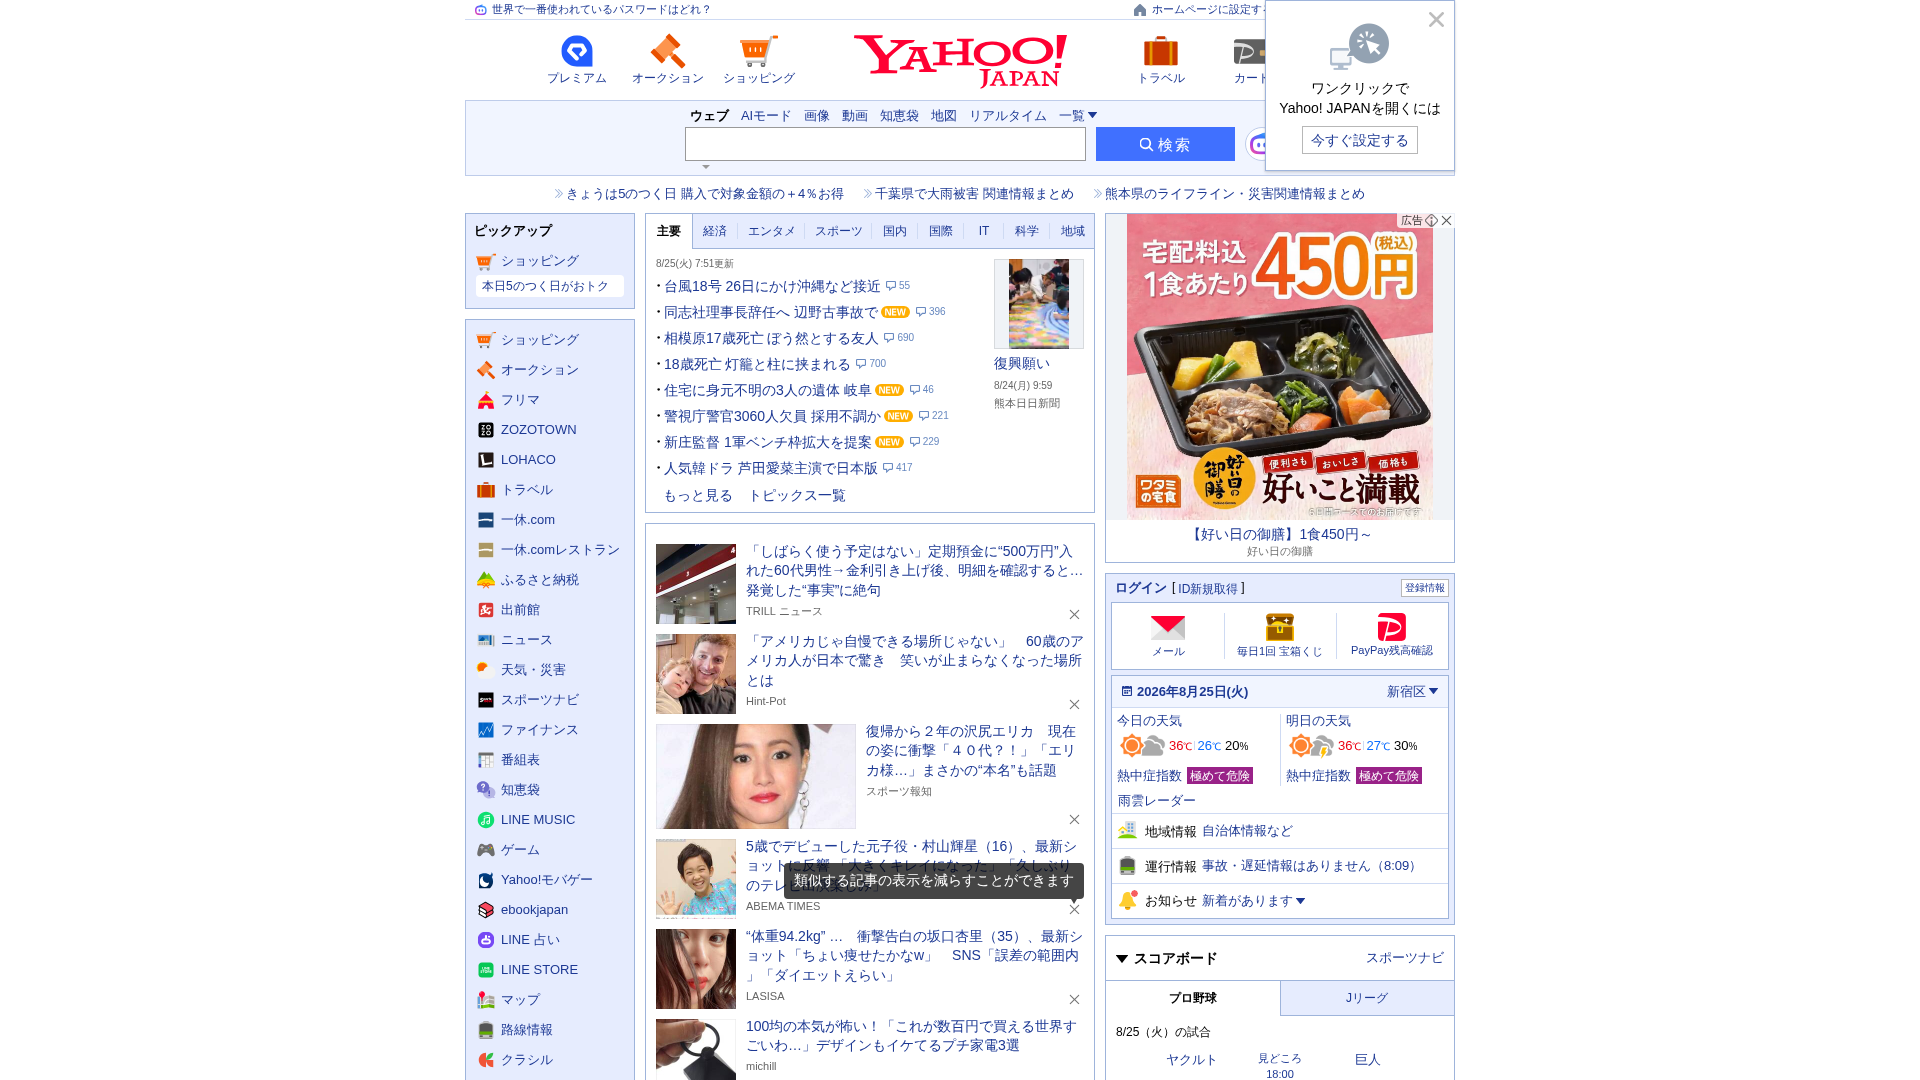Image resolution: width=1920 pixels, height=1080 pixels.
Task: Click the 路線情報 train sidebar icon
Action: pyautogui.click(x=486, y=1030)
